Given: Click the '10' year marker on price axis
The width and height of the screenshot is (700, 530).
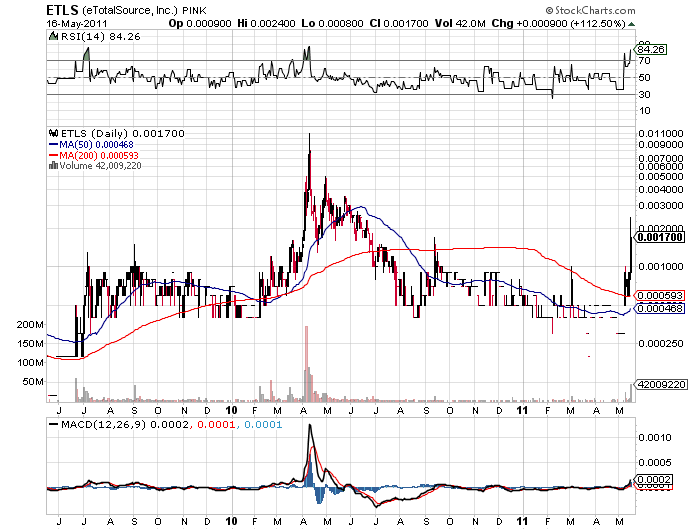Looking at the screenshot, I should click(232, 408).
